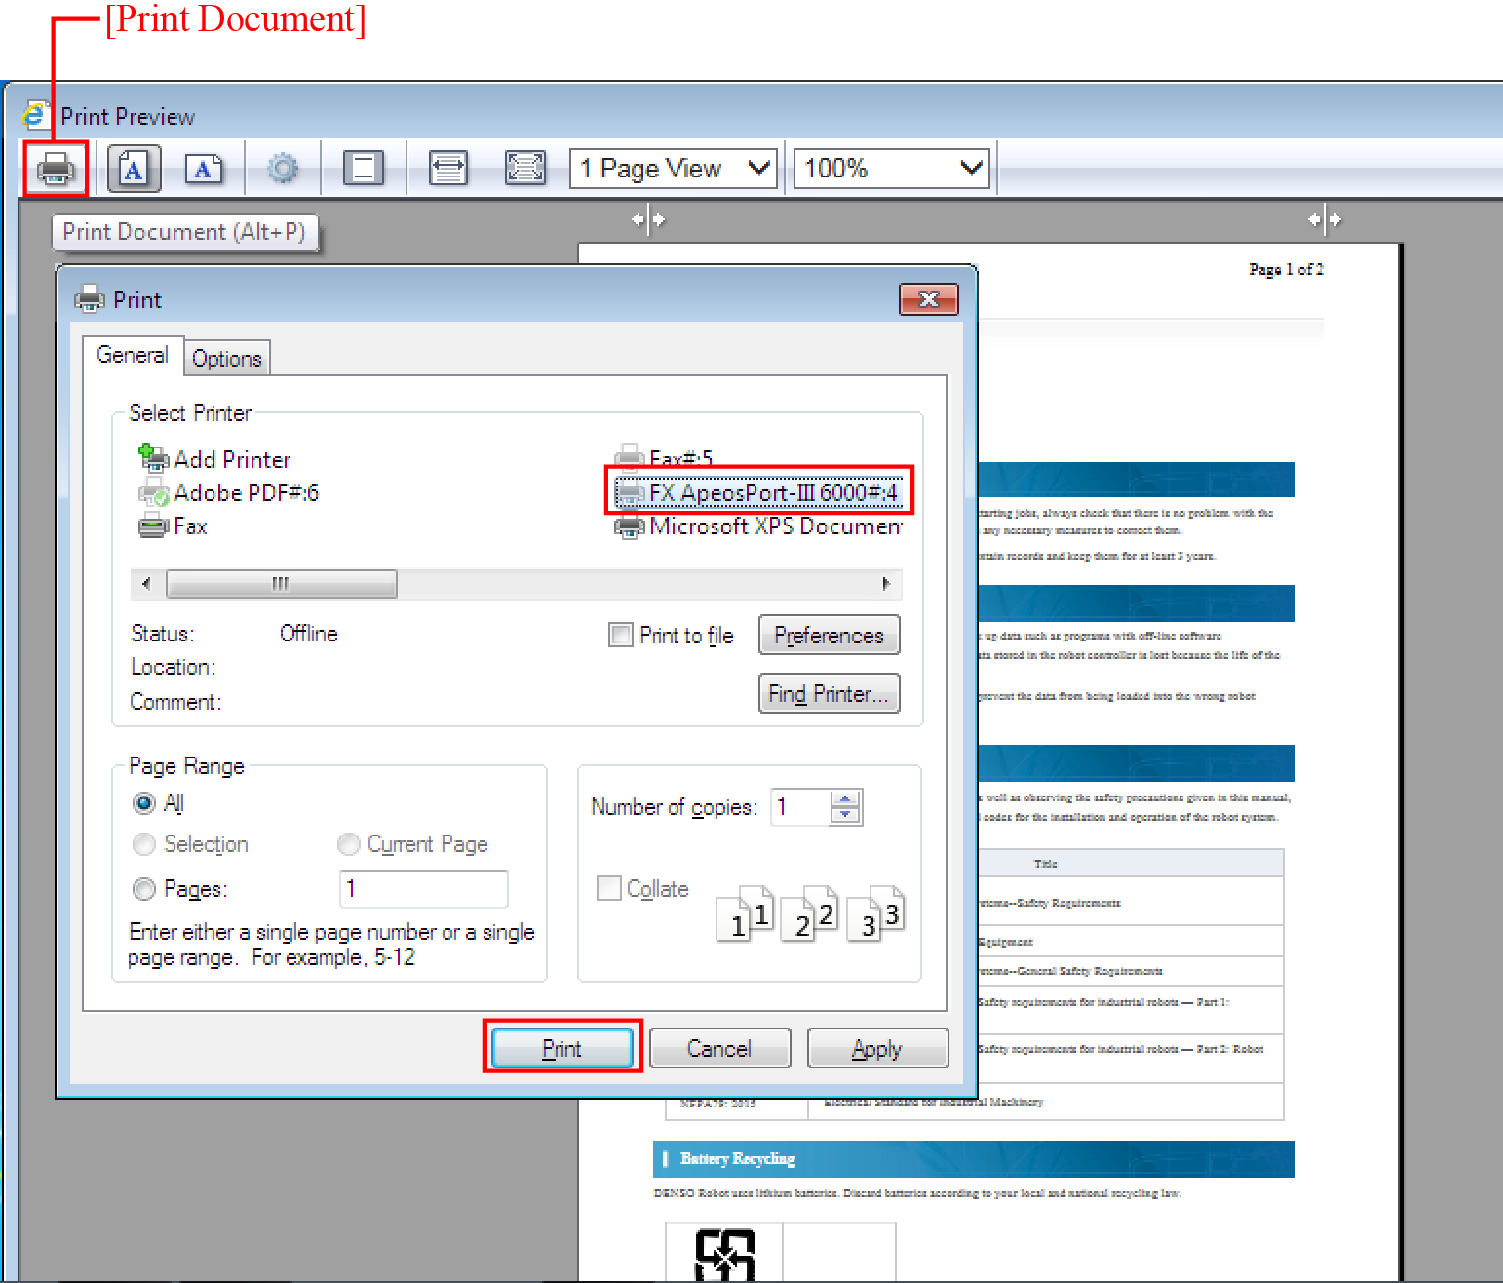This screenshot has width=1503, height=1283.
Task: Click the Preferences button
Action: click(828, 635)
